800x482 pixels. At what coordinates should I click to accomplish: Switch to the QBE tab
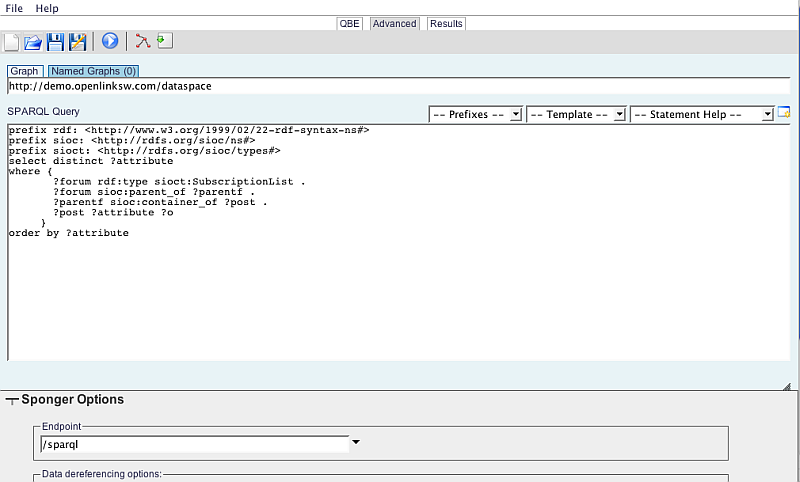point(349,23)
